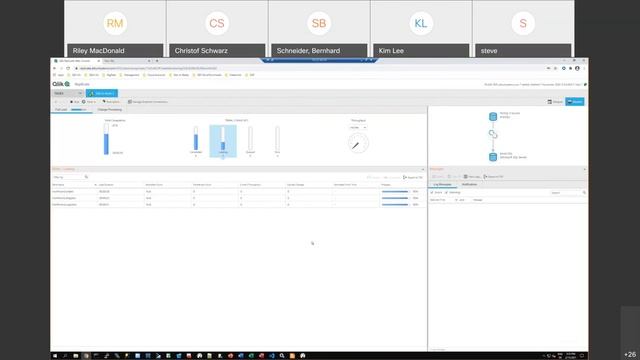Viewport: 640px width, 360px height.
Task: Click inside the Filter By input
Action: (x=68, y=177)
